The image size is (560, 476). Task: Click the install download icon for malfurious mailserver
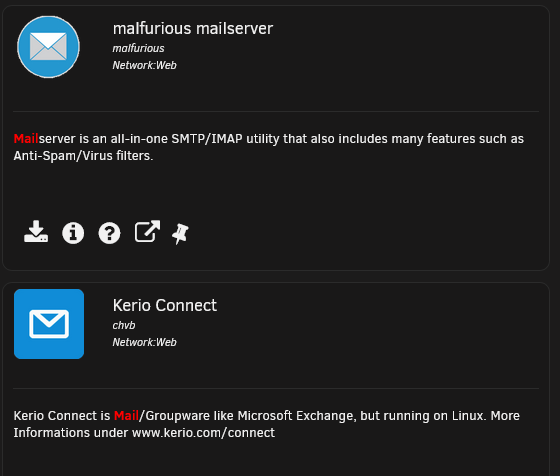coord(36,232)
